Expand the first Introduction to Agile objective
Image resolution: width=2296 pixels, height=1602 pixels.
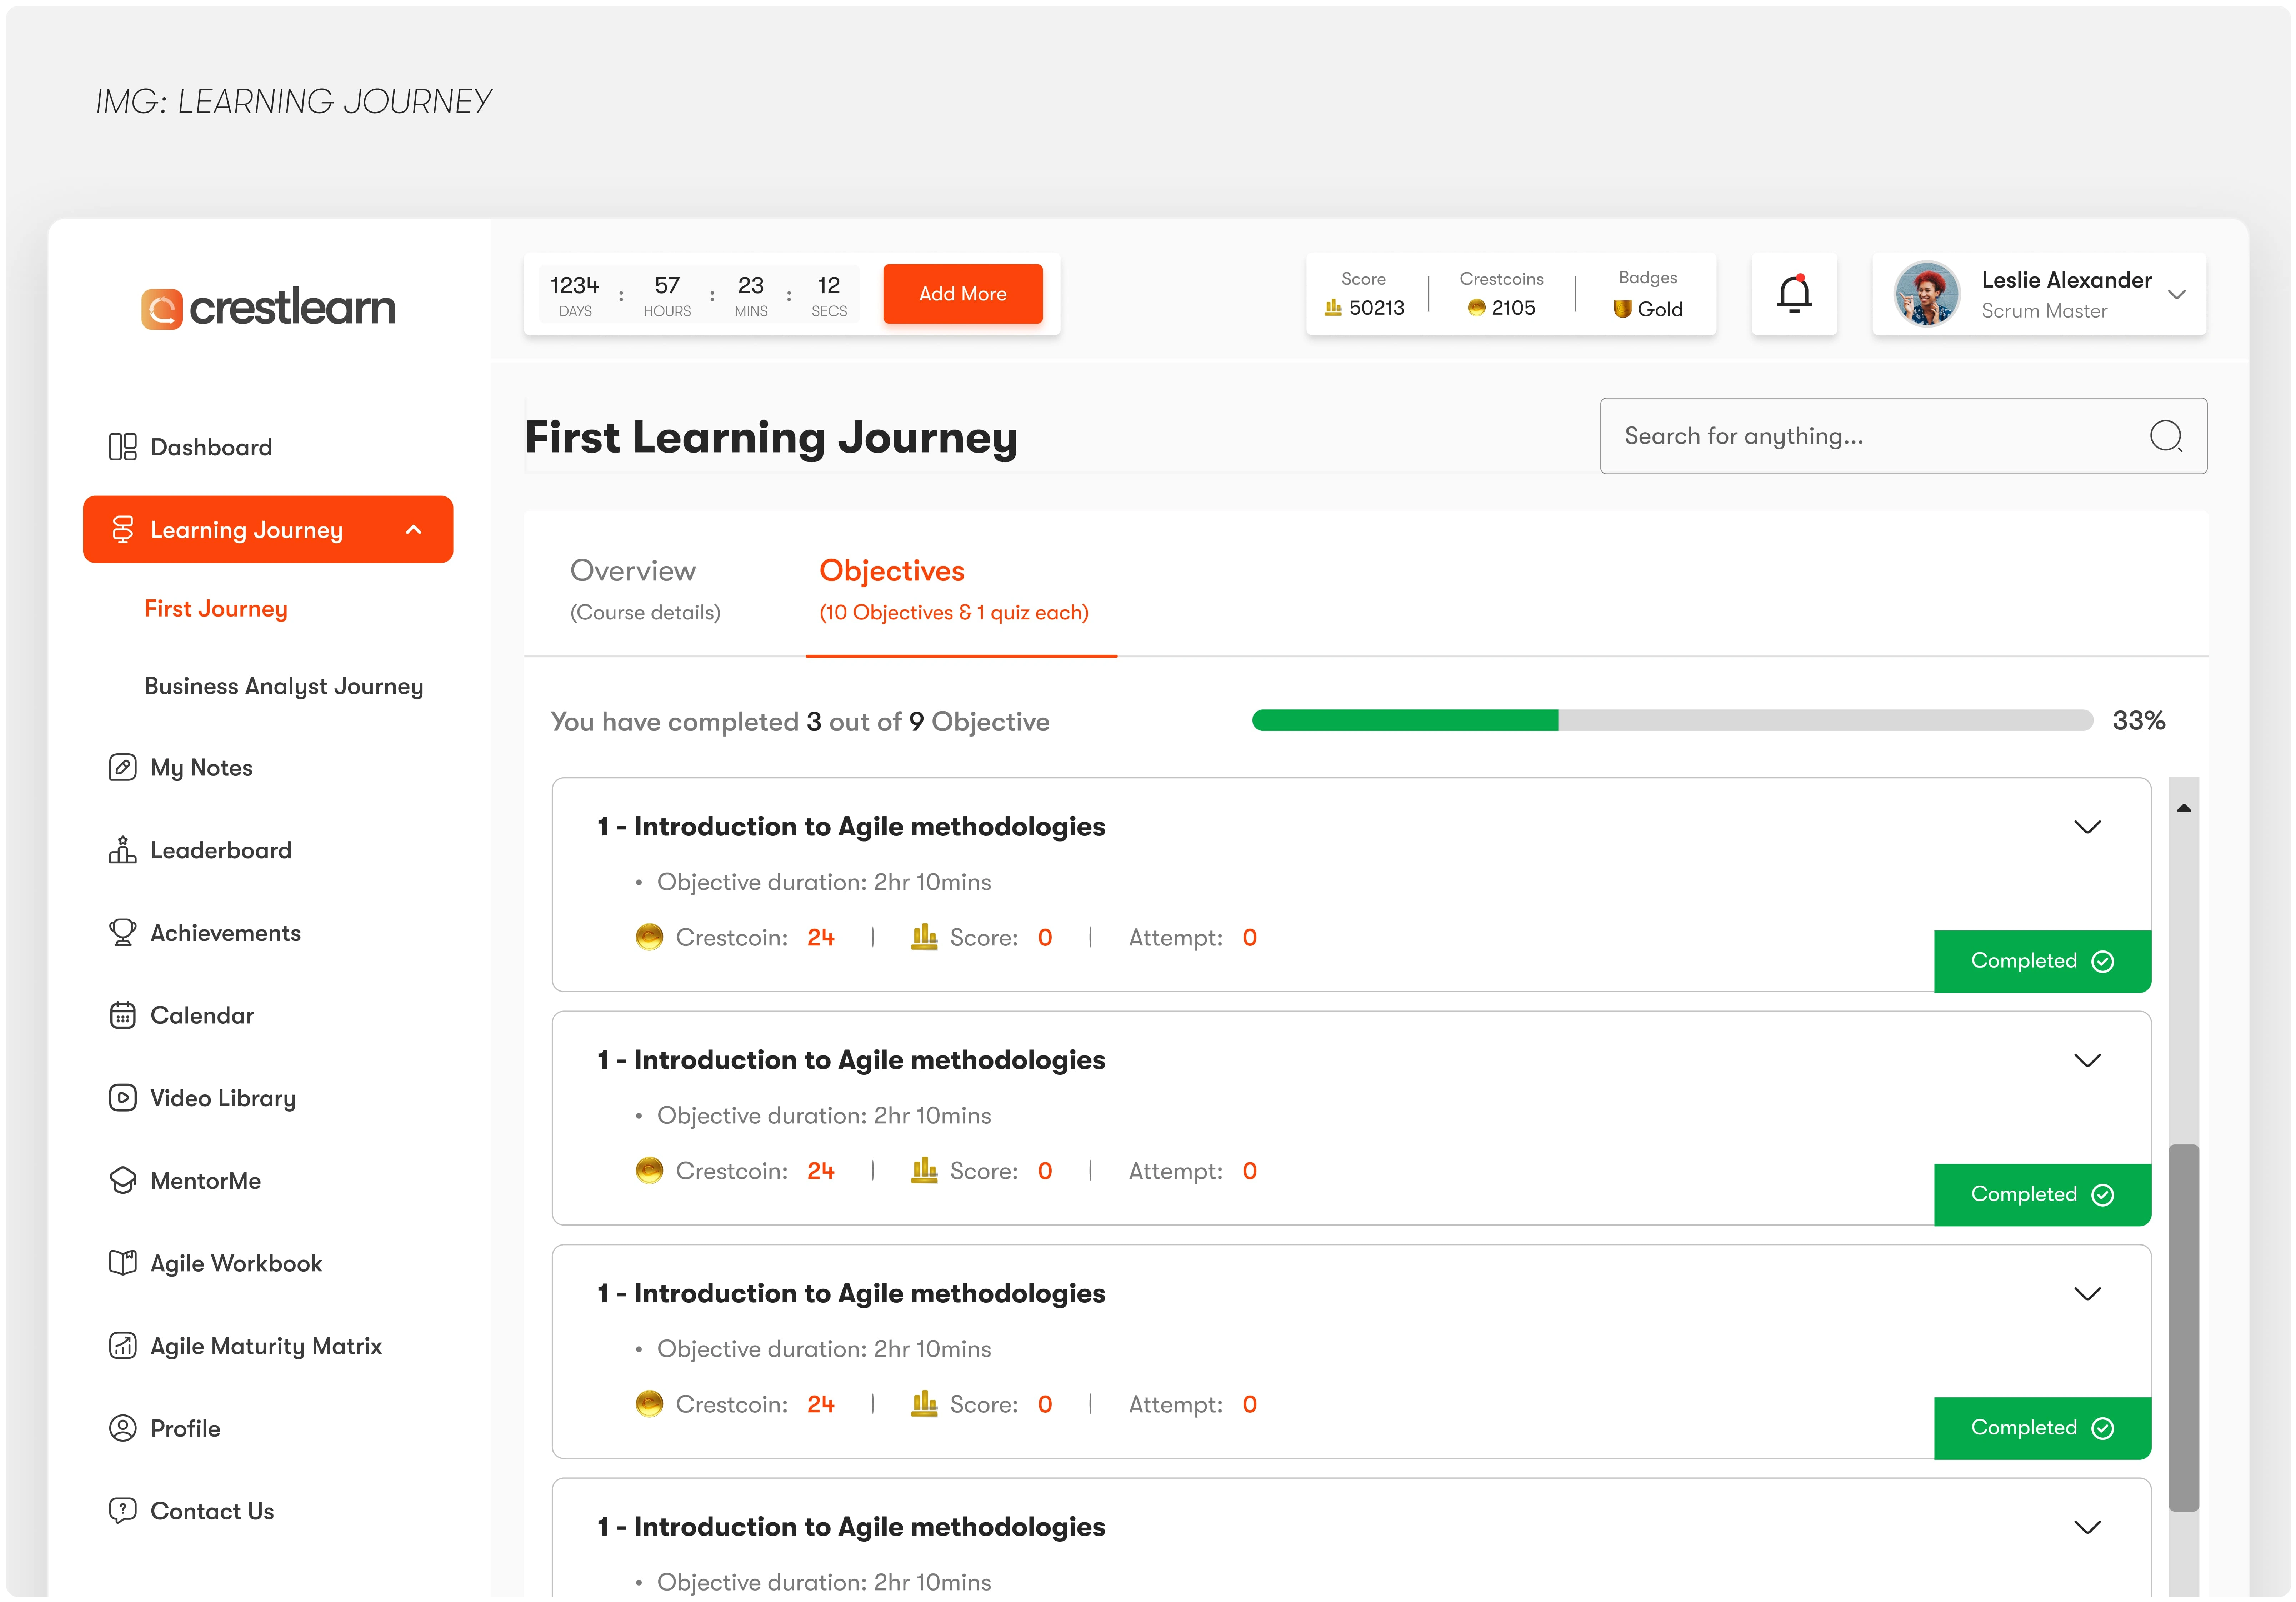click(2087, 827)
